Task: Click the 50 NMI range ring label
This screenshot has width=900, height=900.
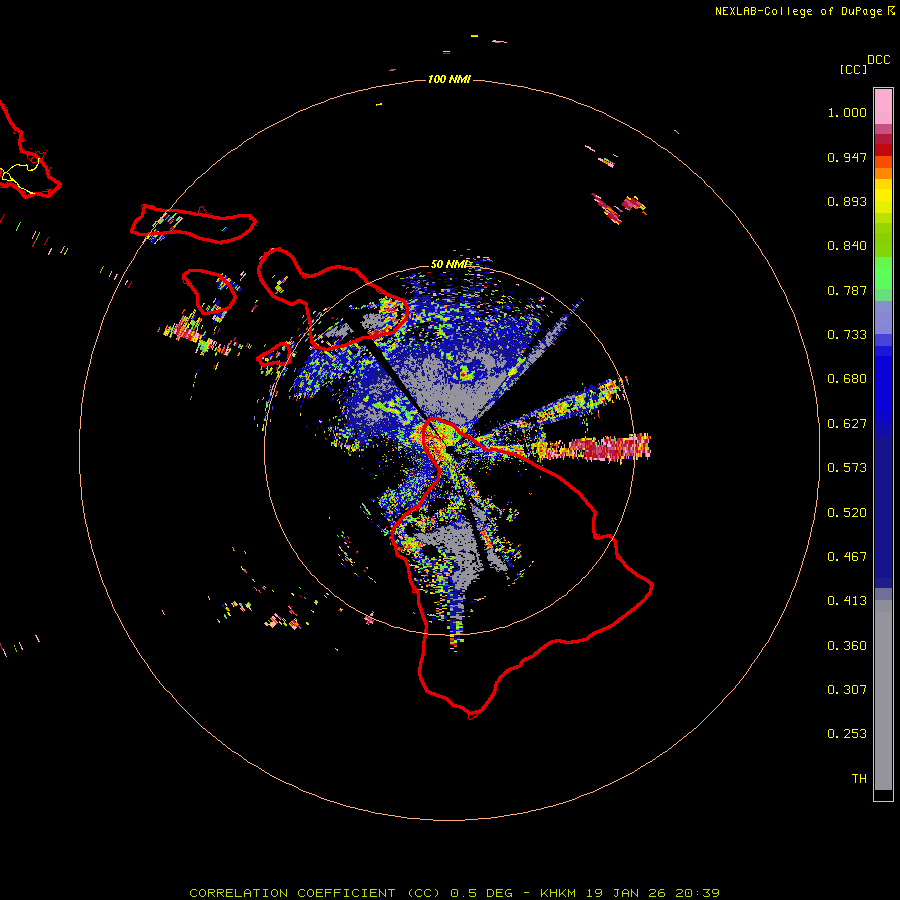Action: pyautogui.click(x=449, y=264)
